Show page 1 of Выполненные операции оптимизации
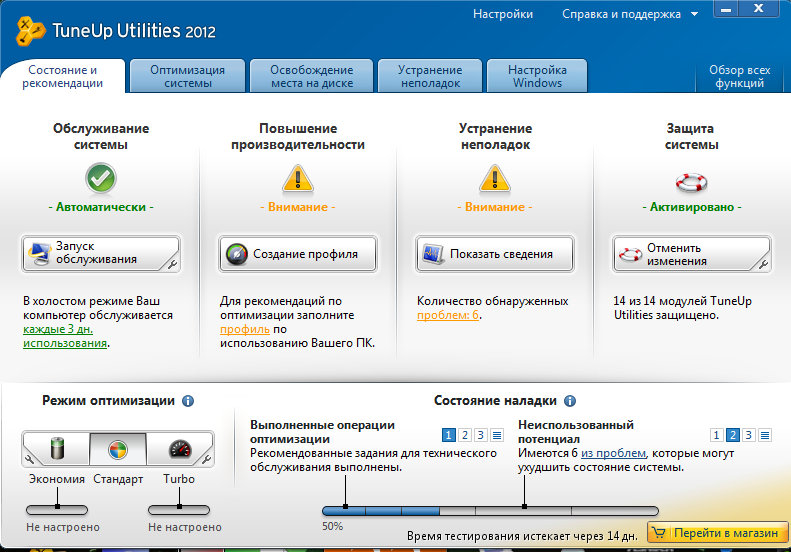The image size is (791, 552). [448, 434]
